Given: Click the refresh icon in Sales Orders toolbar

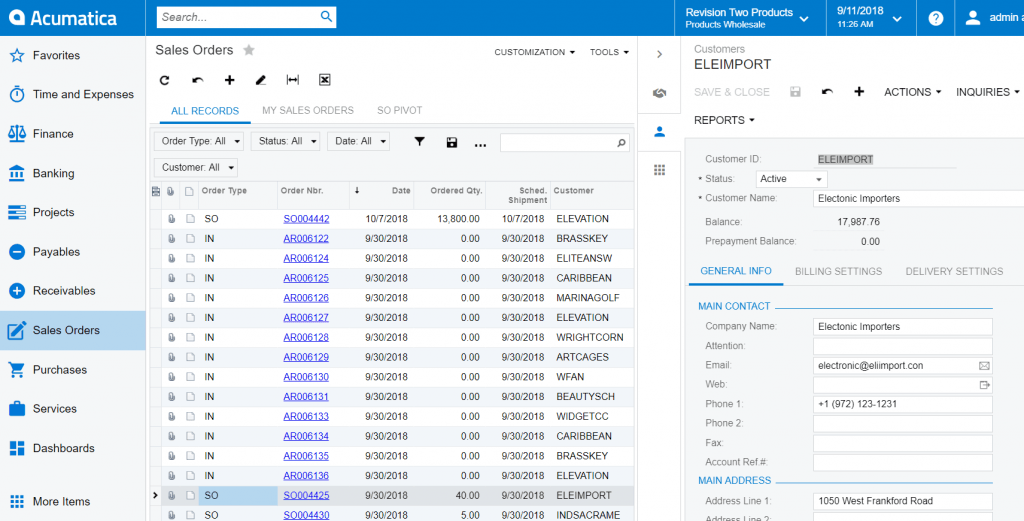Looking at the screenshot, I should [x=165, y=80].
